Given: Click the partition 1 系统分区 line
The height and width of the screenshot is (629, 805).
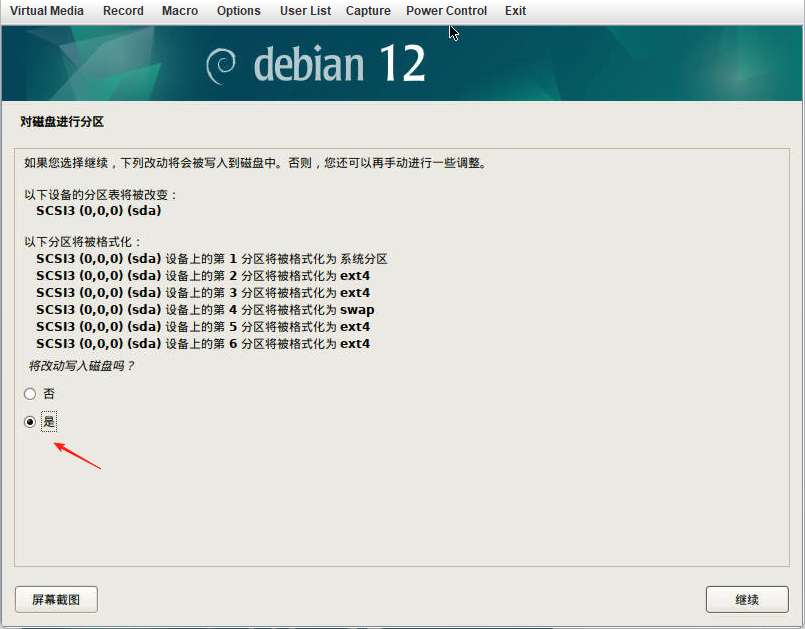Looking at the screenshot, I should [x=212, y=259].
